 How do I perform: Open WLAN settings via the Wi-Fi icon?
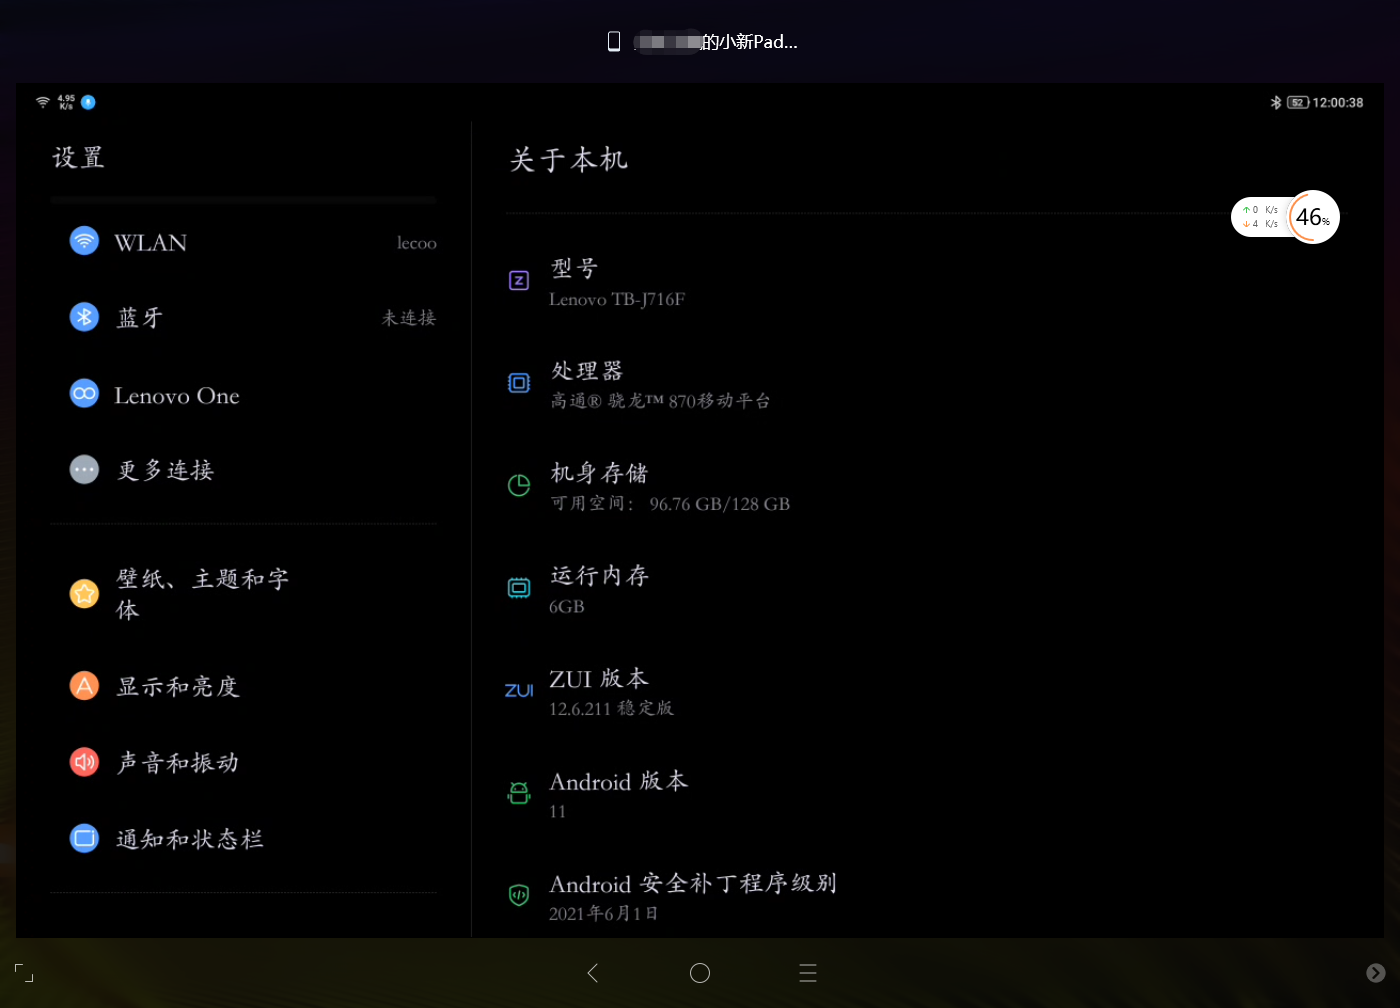point(84,241)
